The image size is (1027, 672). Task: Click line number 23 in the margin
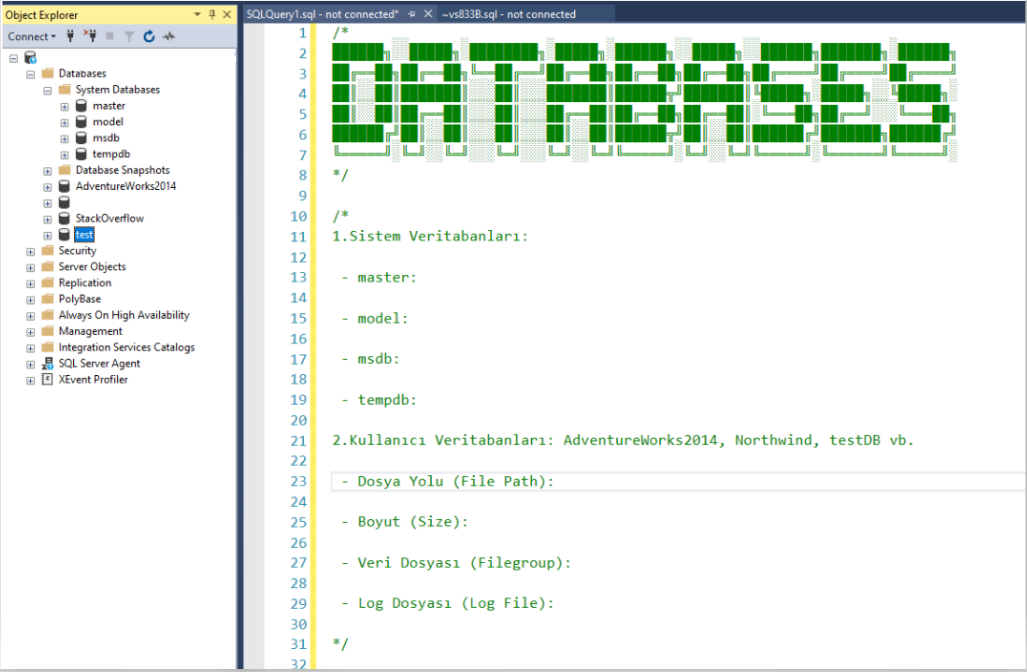click(298, 481)
